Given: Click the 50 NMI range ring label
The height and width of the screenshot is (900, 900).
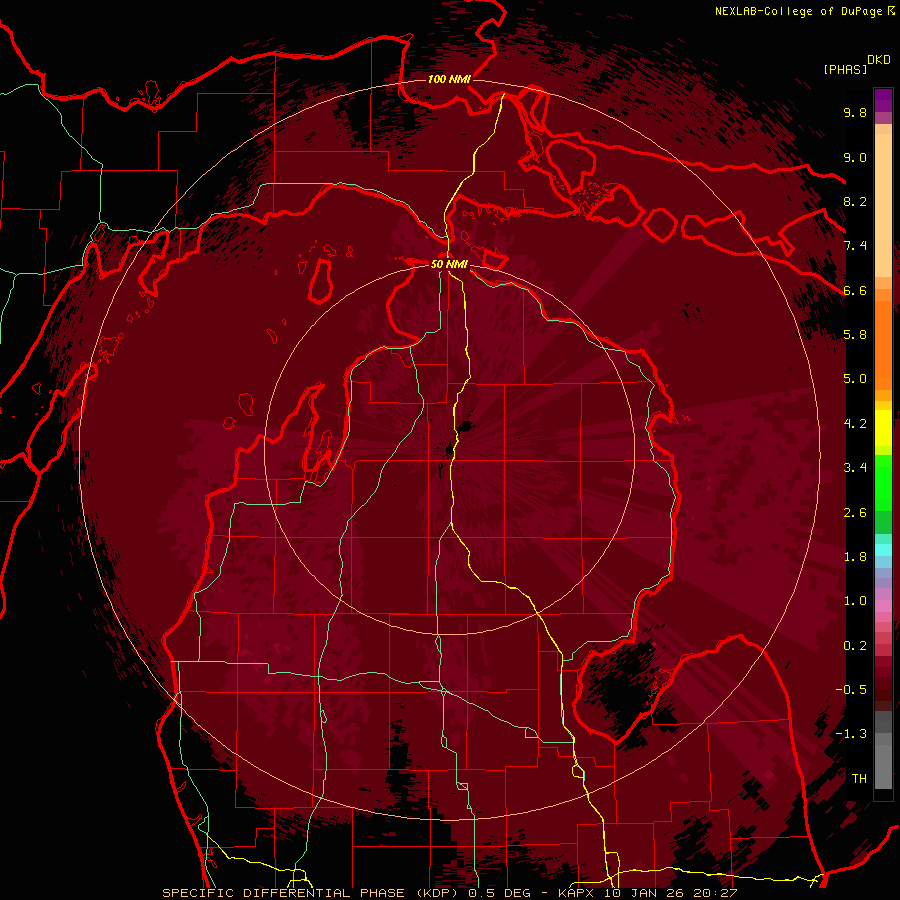Looking at the screenshot, I should point(449,264).
